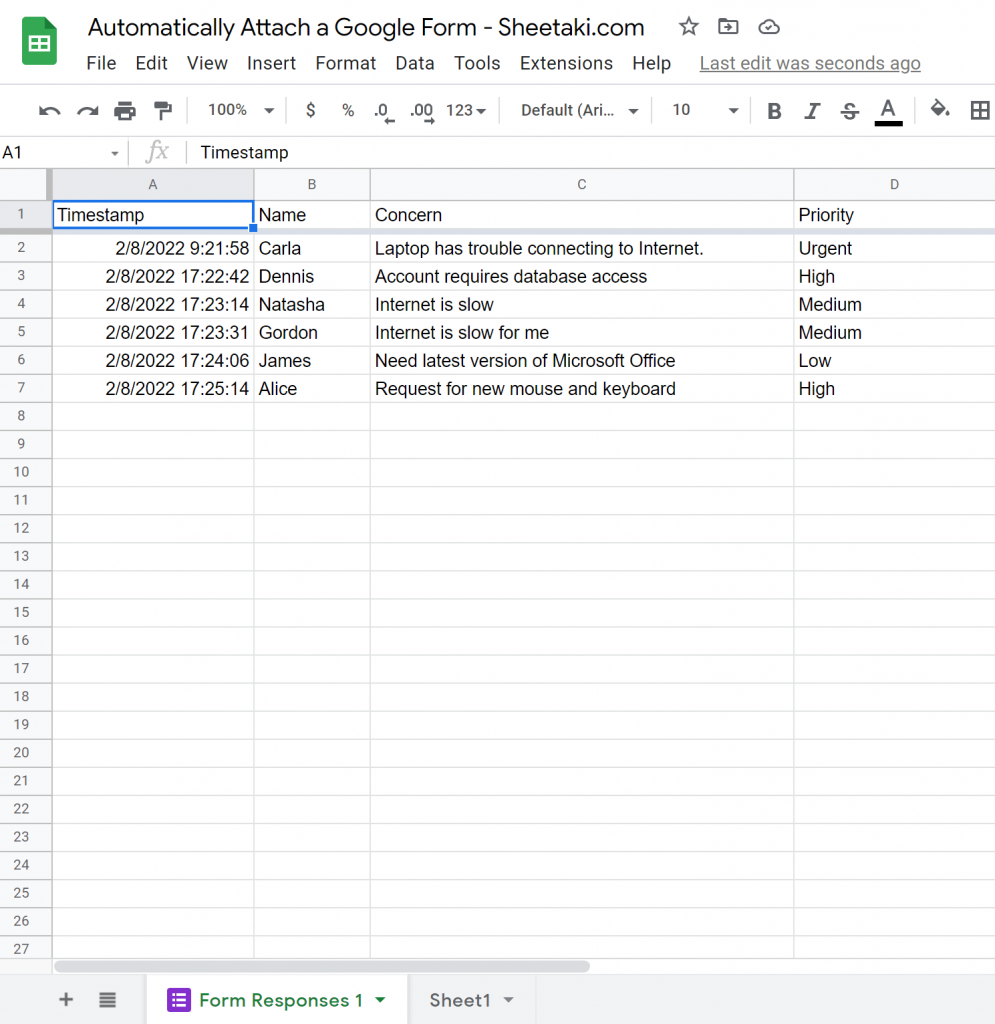This screenshot has width=995, height=1024.
Task: Open the Text color picker
Action: click(888, 110)
